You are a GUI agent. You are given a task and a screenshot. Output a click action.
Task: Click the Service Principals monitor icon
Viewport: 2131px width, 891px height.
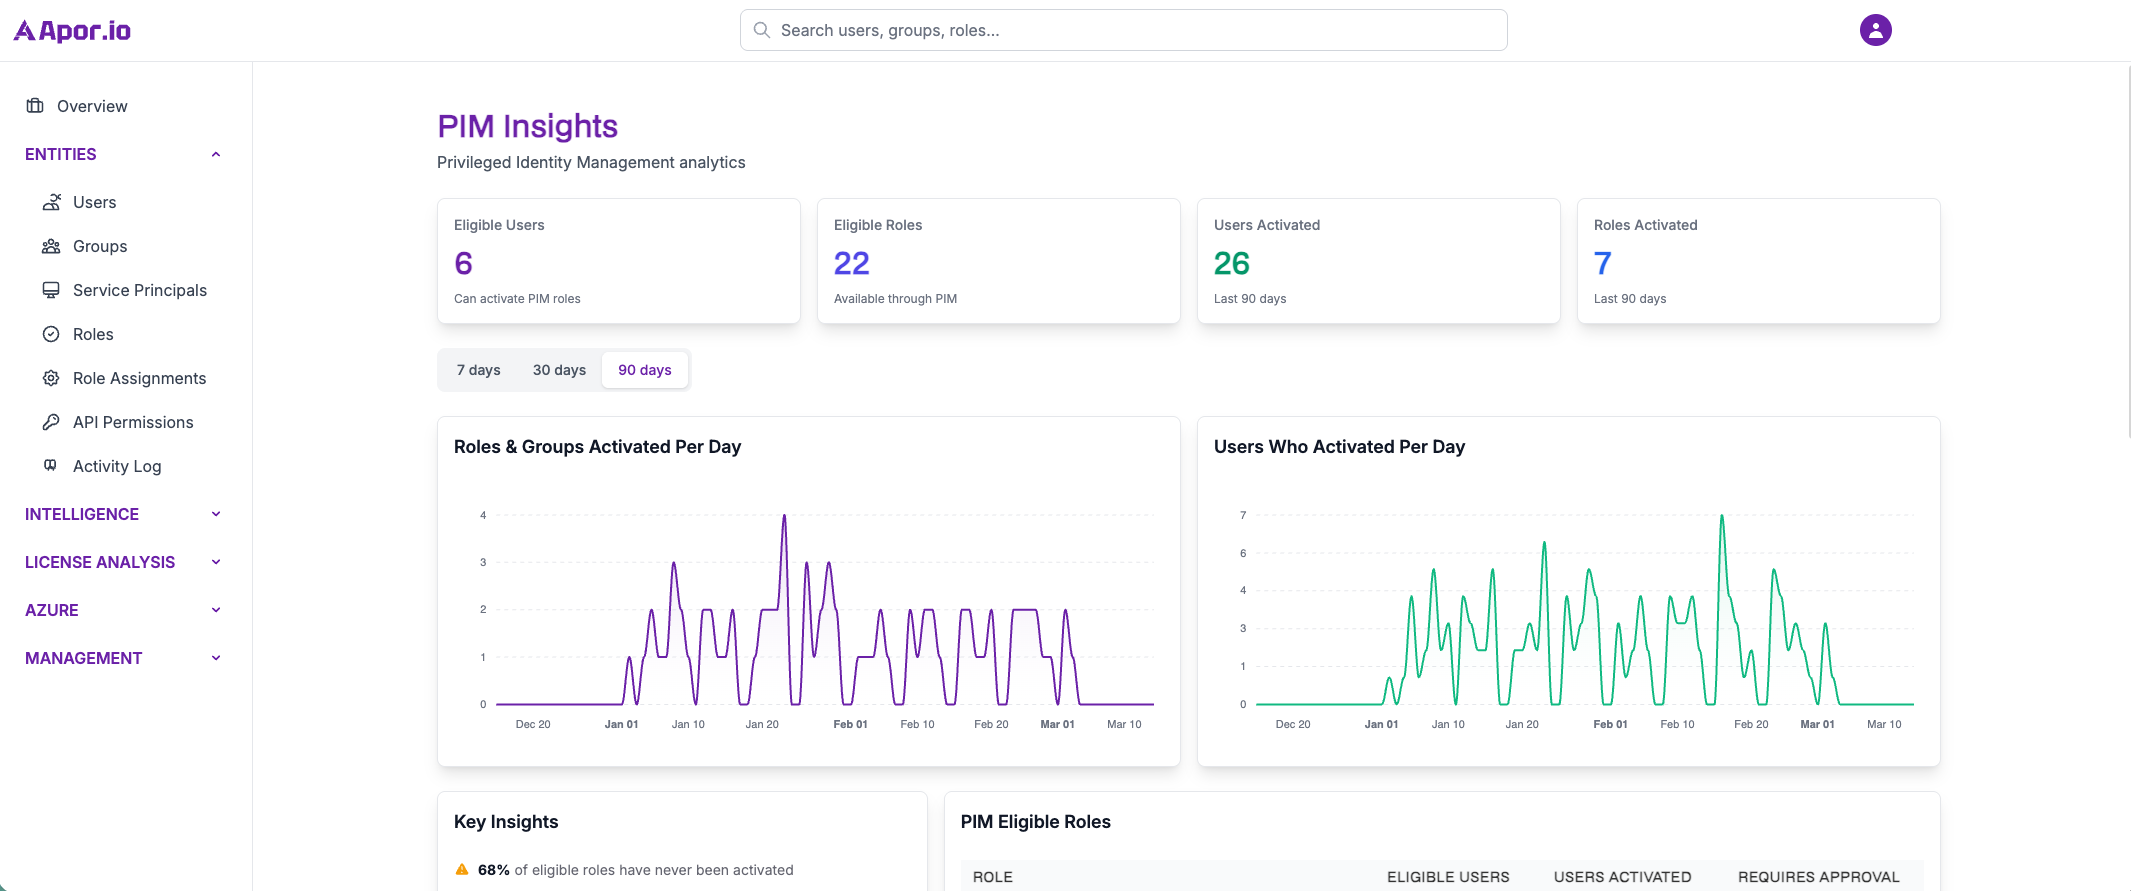point(51,290)
